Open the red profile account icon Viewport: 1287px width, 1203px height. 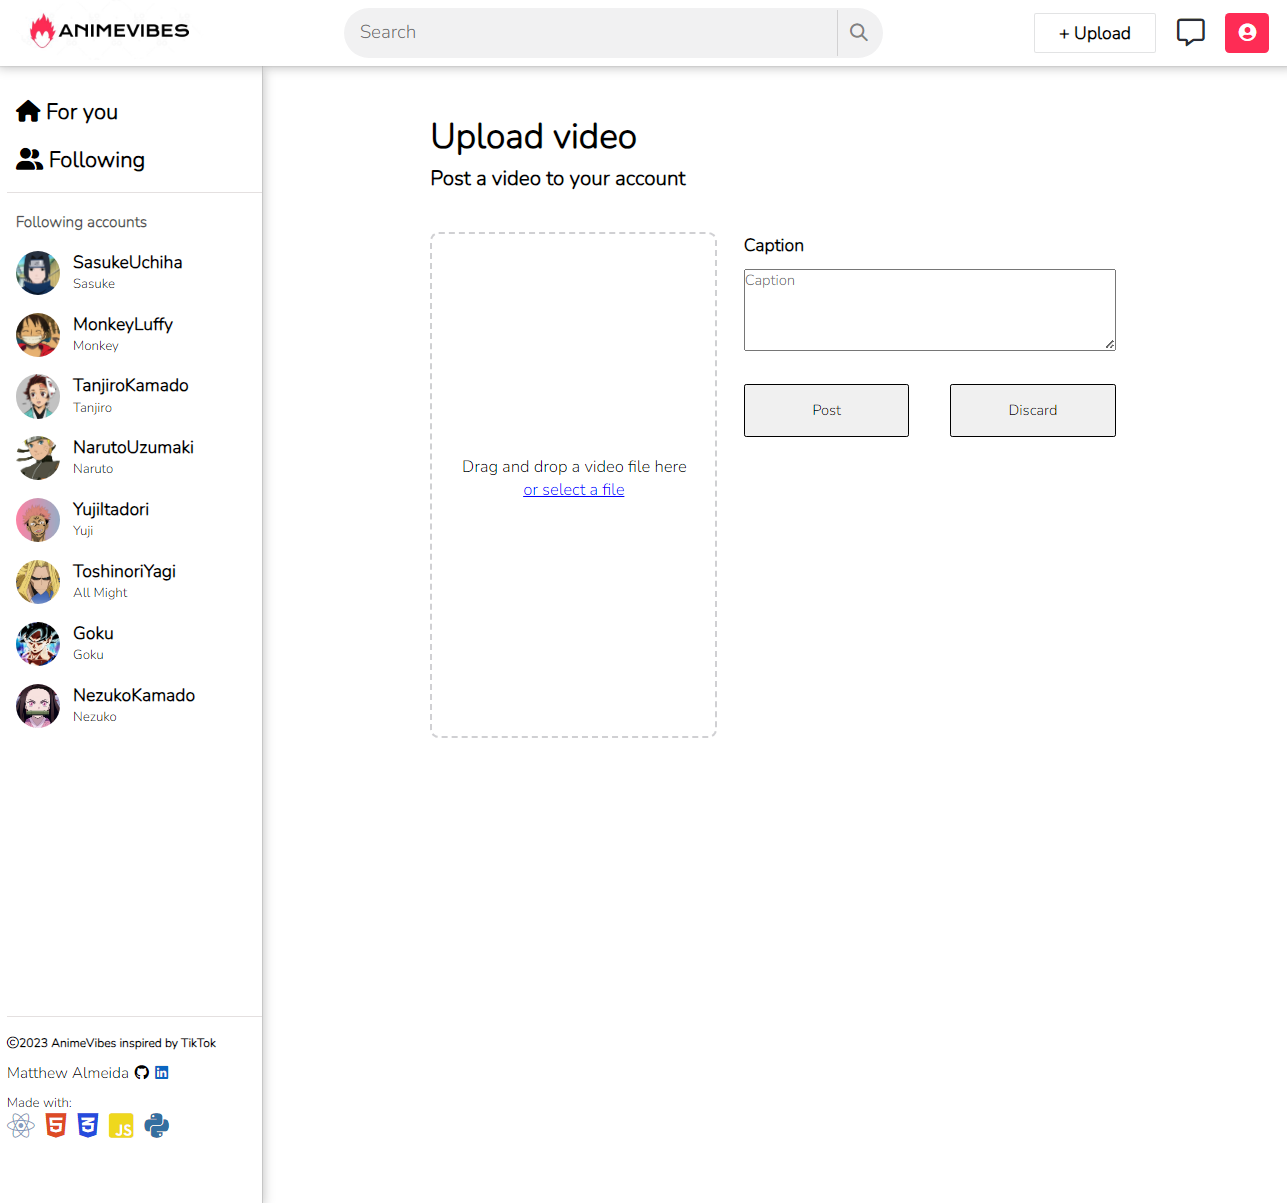1246,33
